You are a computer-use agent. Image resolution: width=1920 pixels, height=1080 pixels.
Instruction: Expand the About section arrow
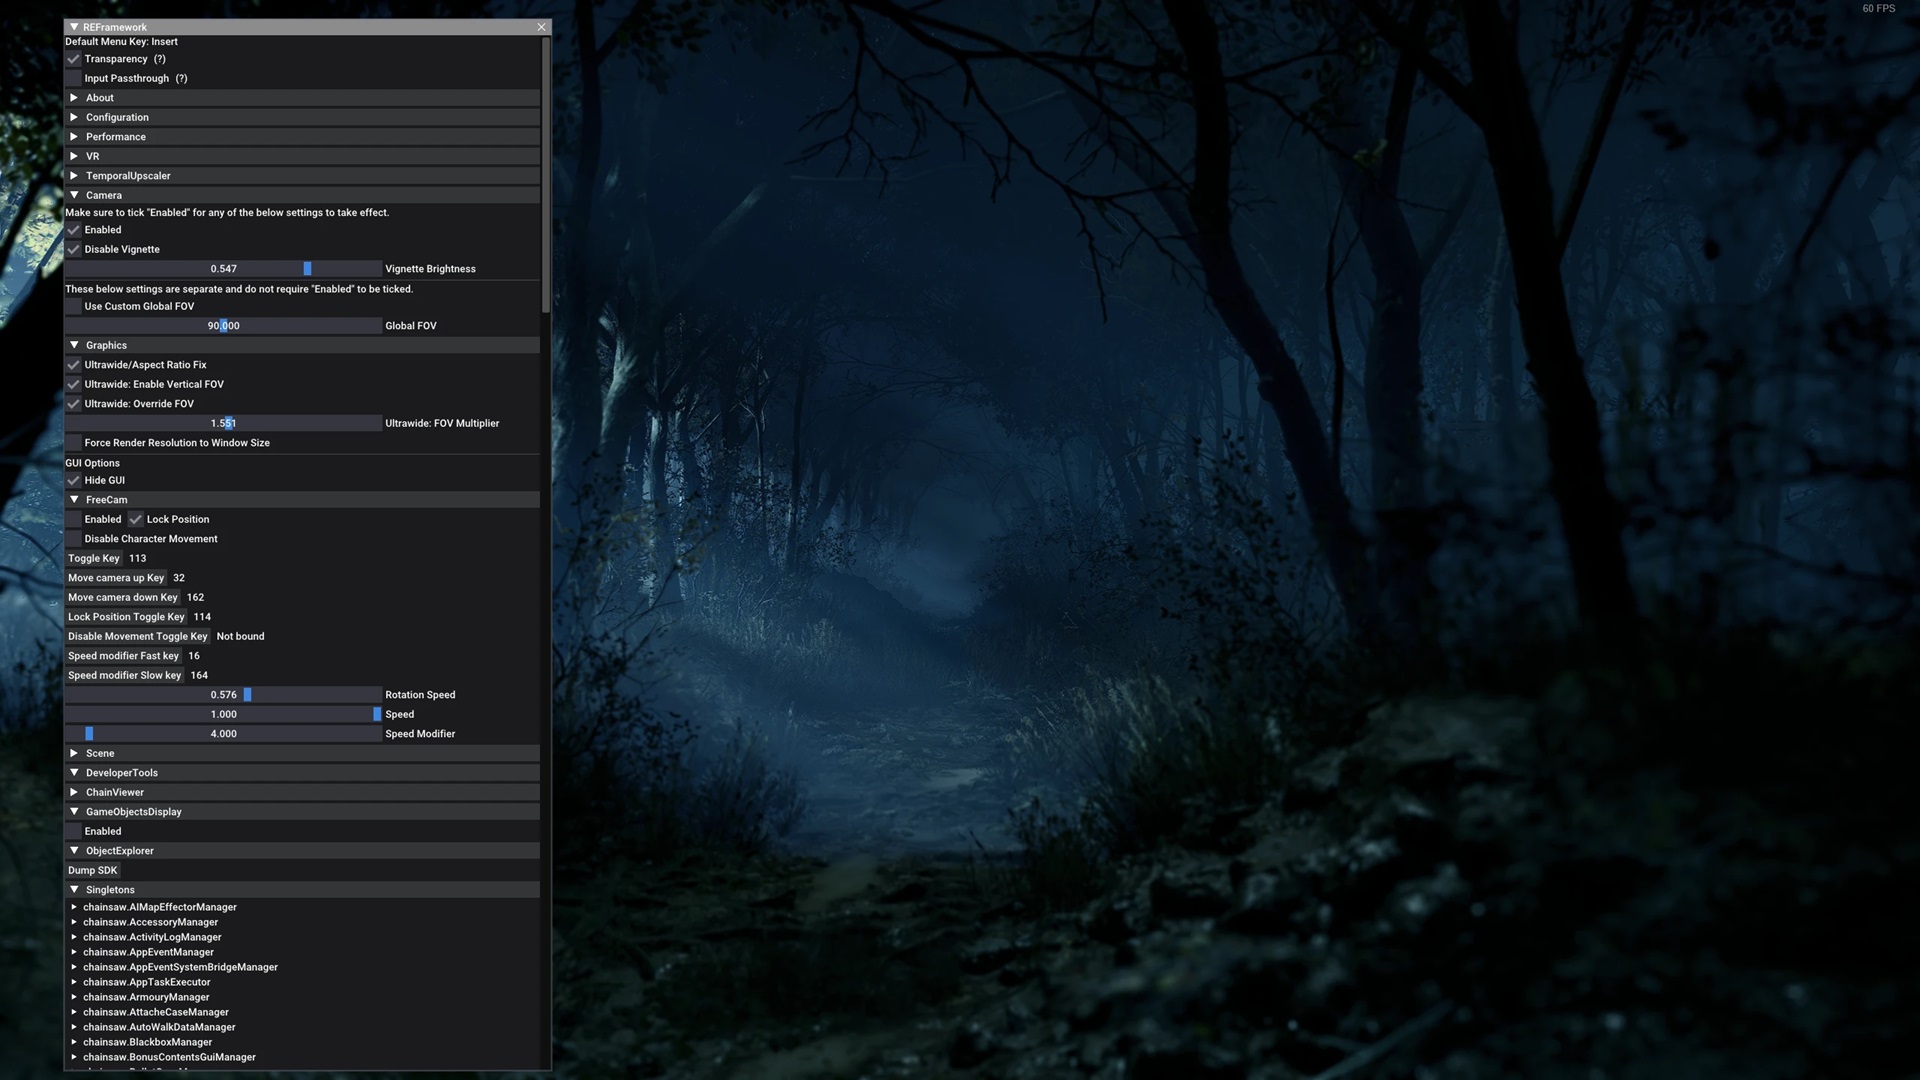[x=74, y=98]
